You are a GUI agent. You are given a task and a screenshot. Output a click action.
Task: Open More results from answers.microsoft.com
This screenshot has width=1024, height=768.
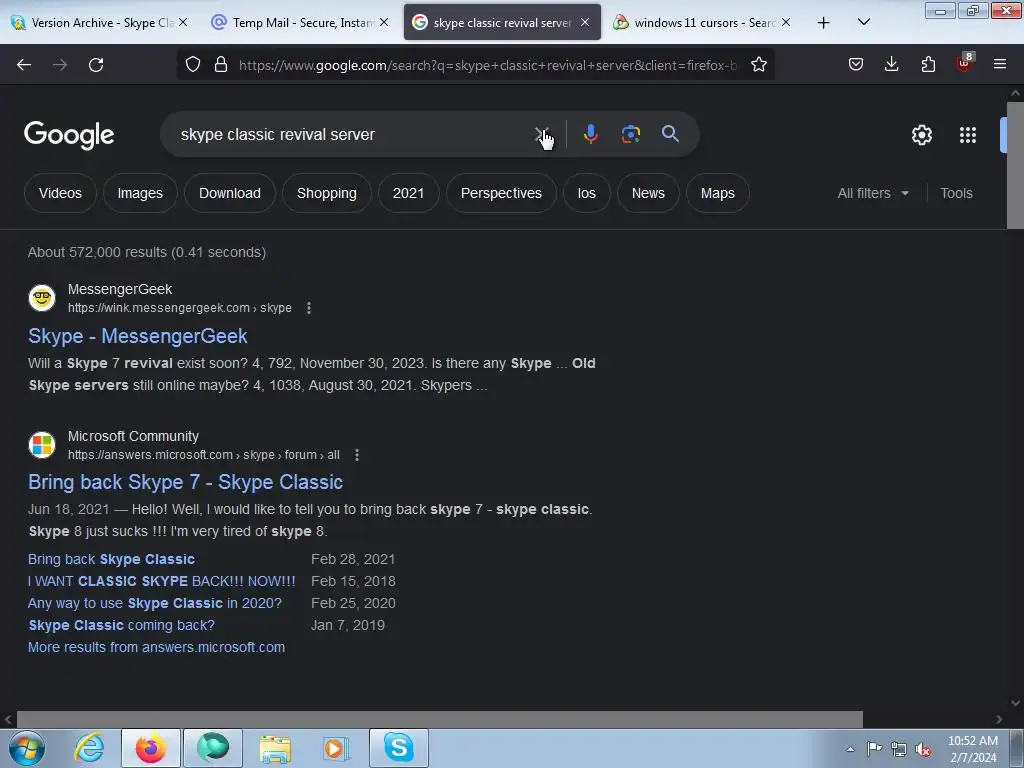click(156, 647)
